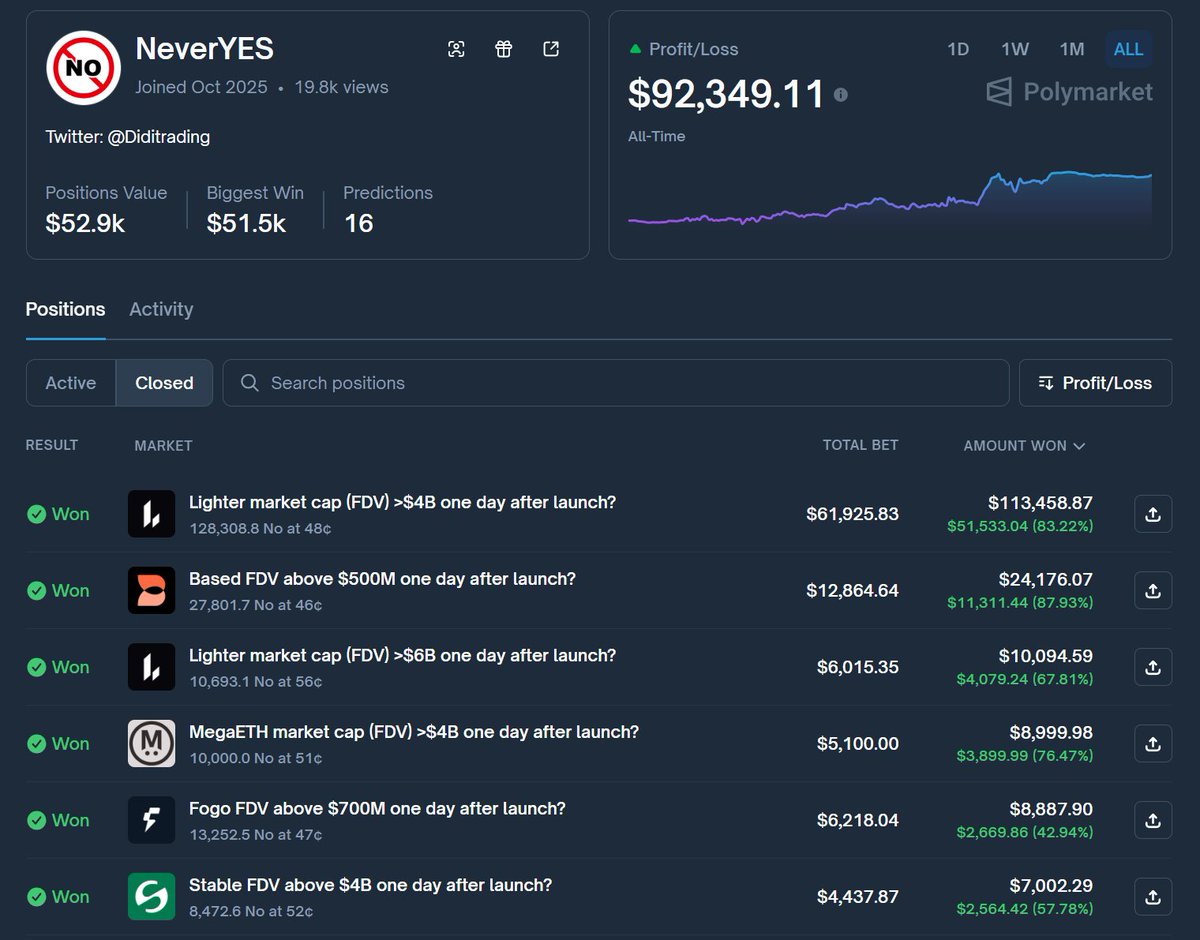Click the Positions Value $52.9k stat

click(x=106, y=209)
